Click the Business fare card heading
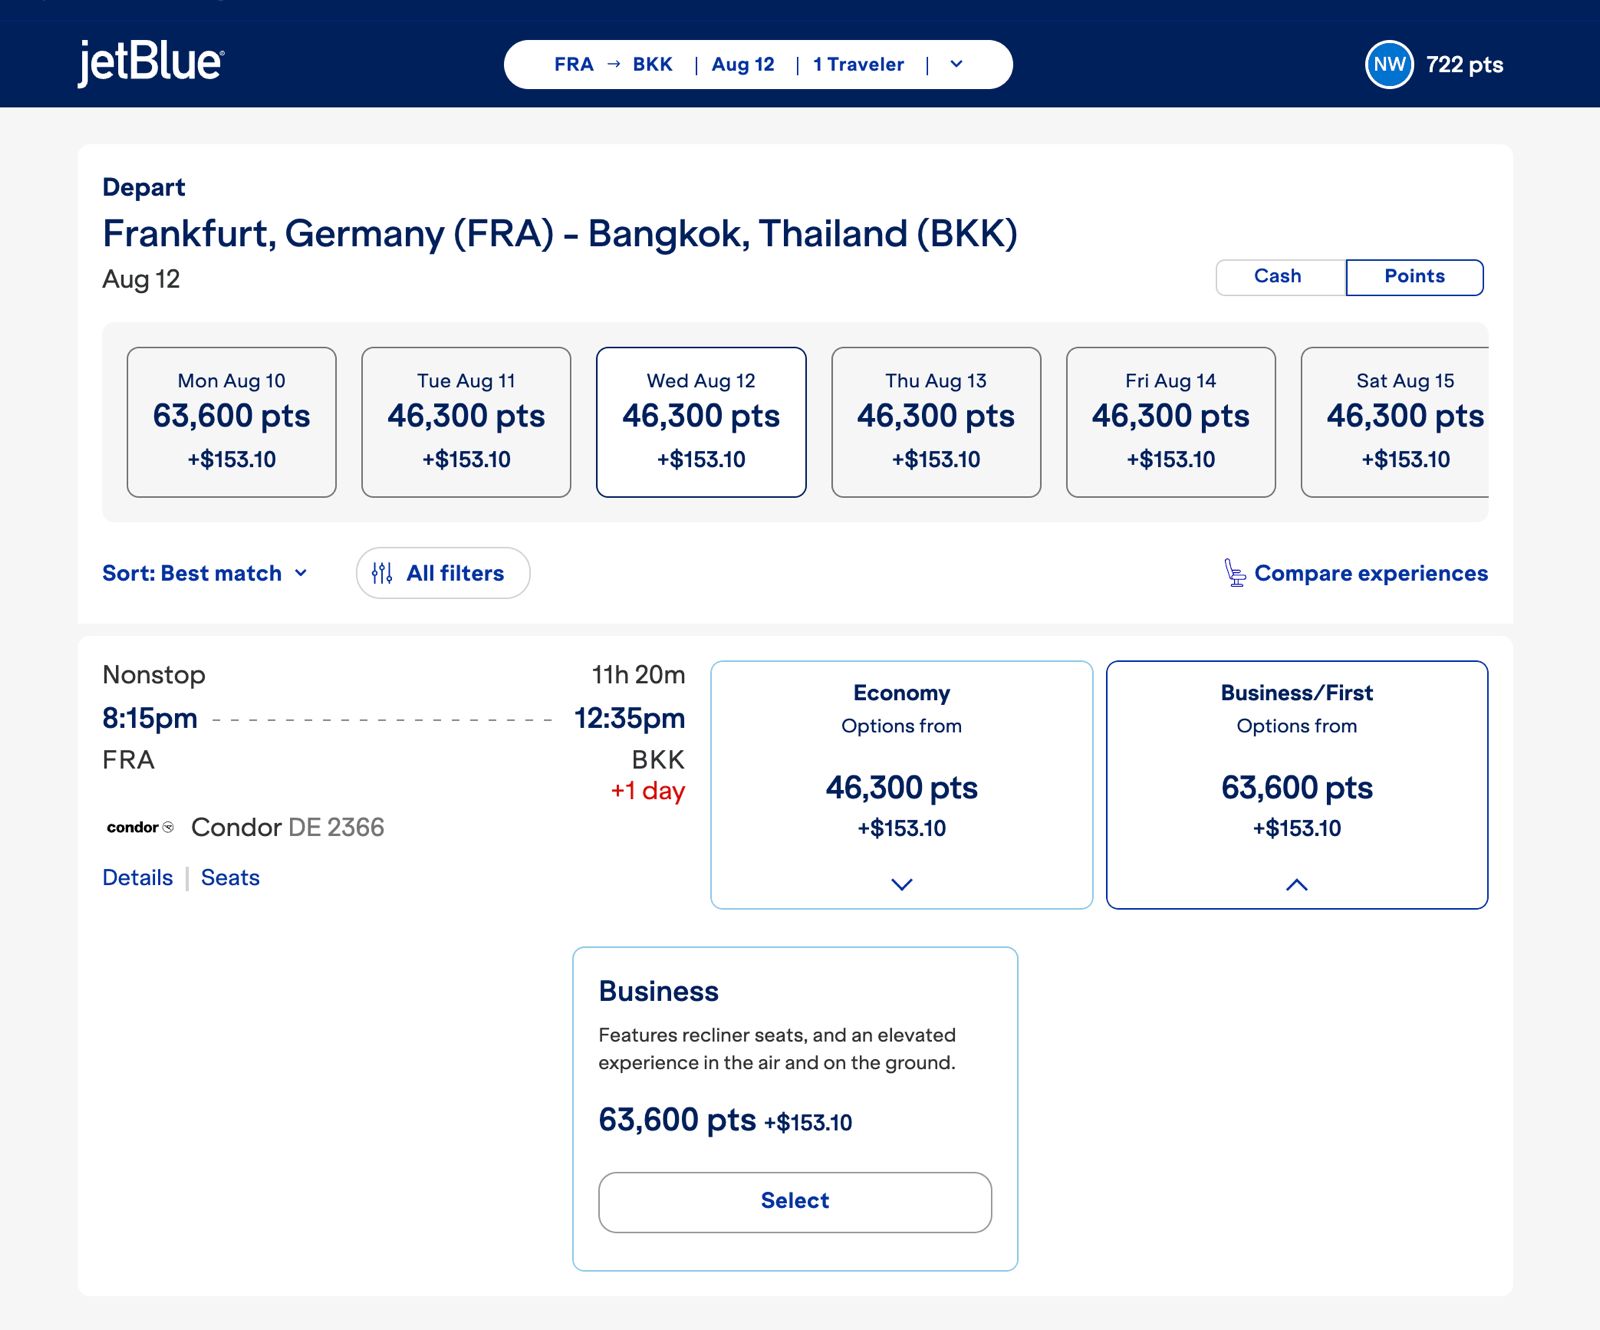1600x1330 pixels. (x=659, y=991)
